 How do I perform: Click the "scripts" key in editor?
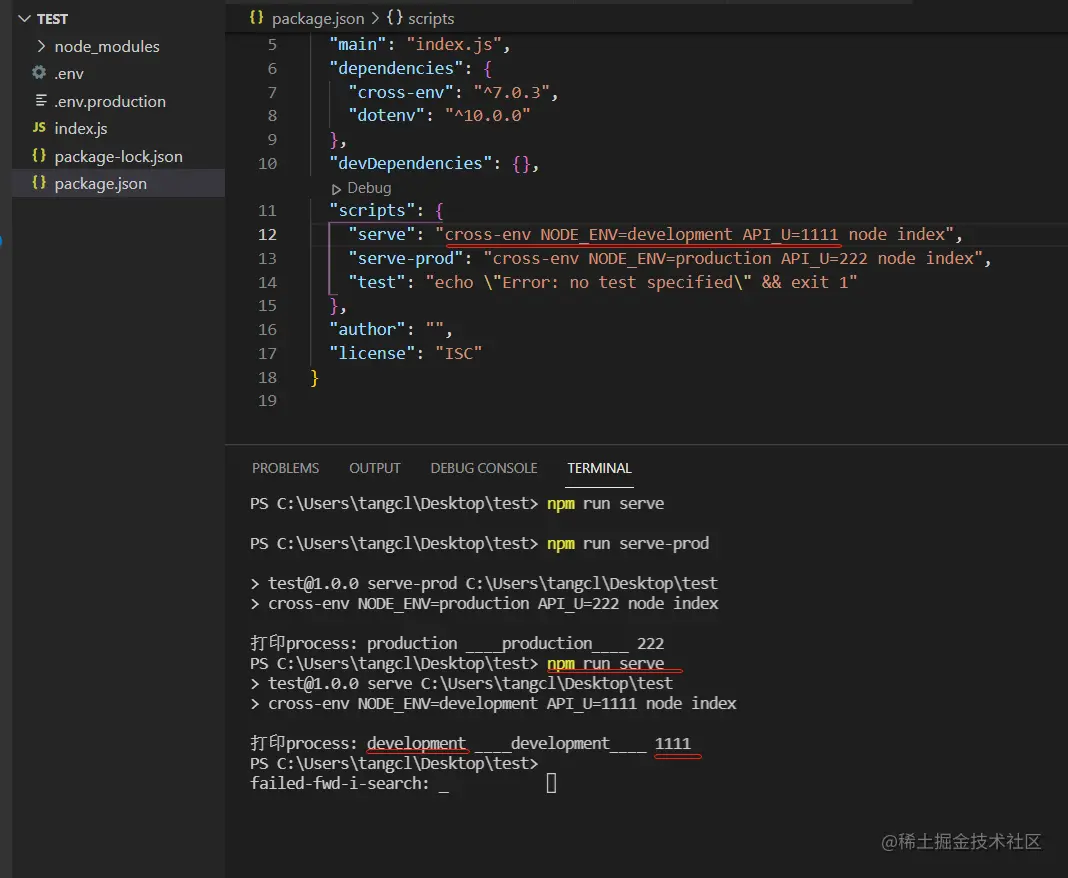pos(372,211)
